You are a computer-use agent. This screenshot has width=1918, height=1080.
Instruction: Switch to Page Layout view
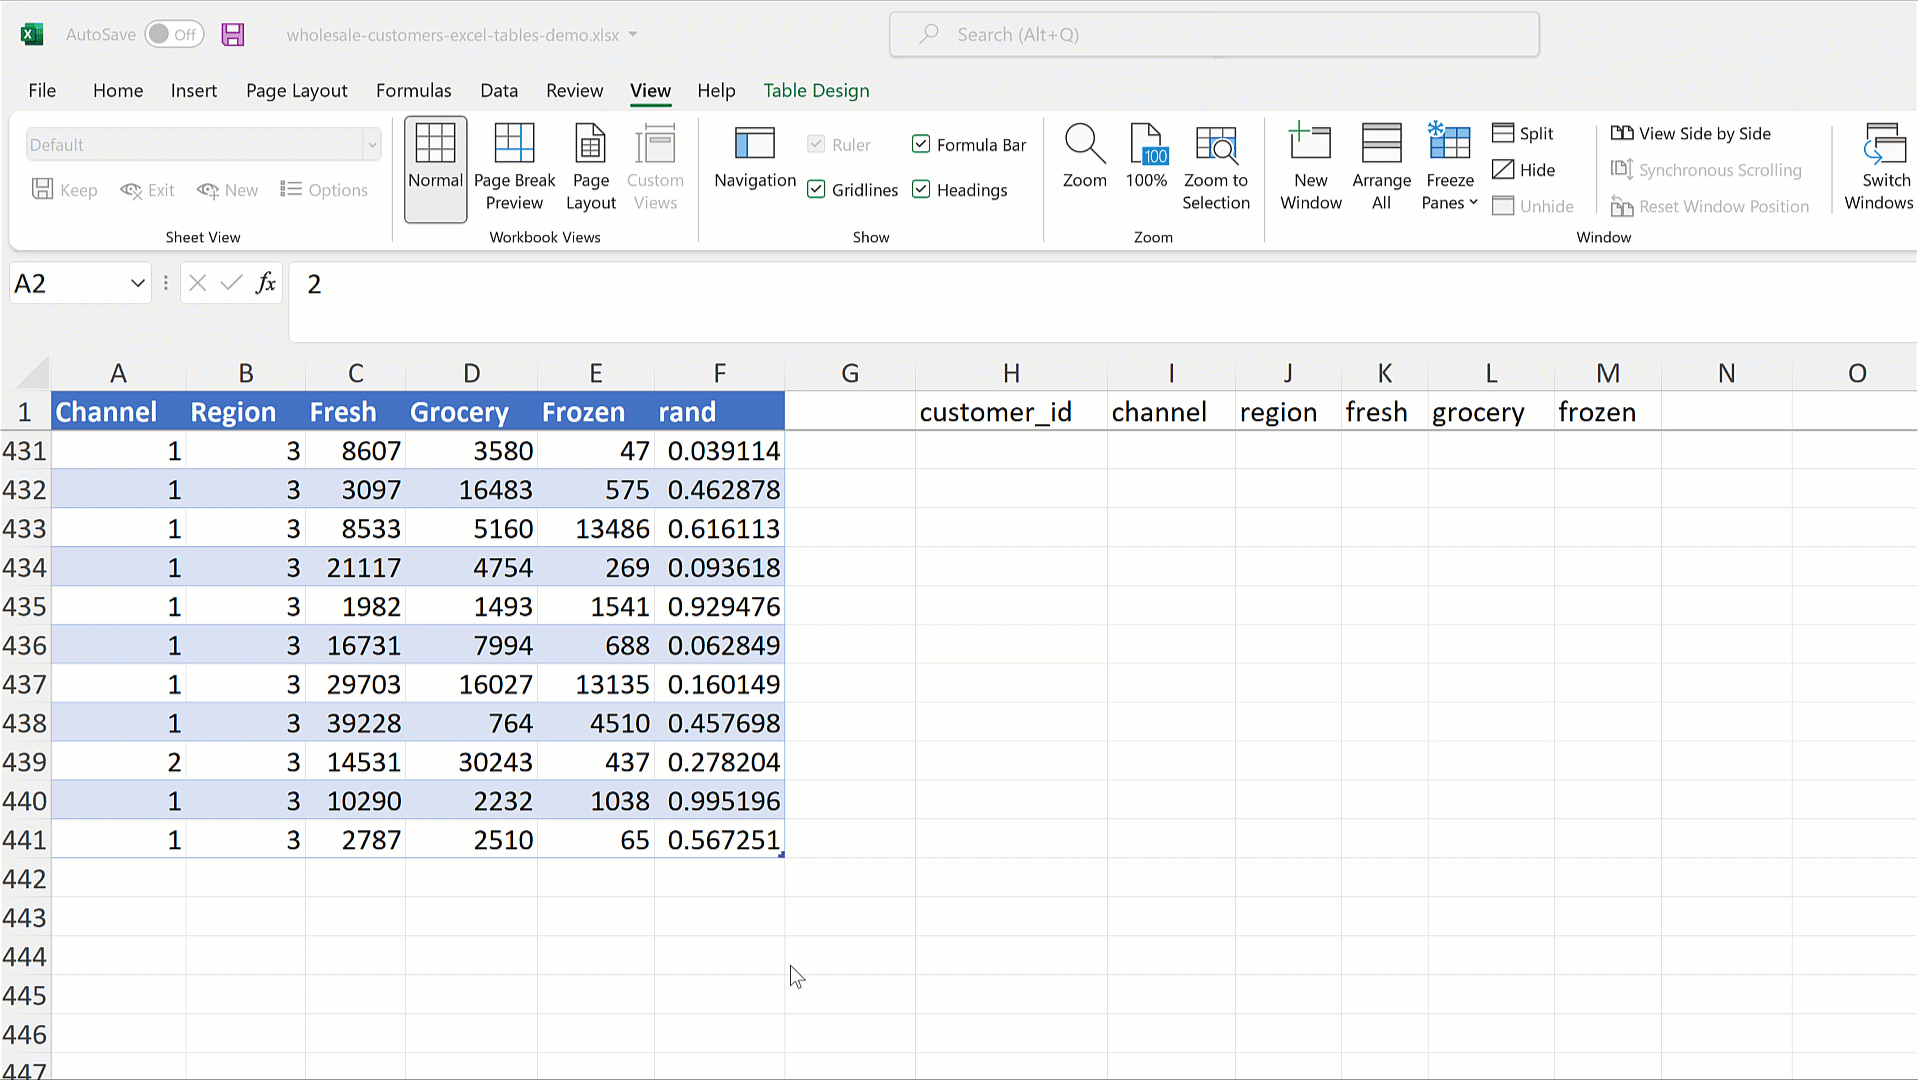[x=590, y=167]
